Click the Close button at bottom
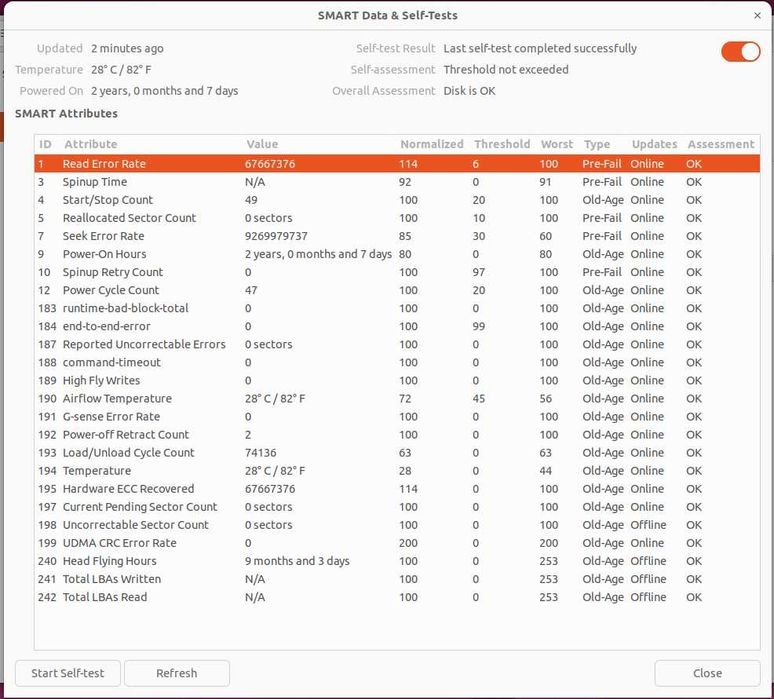 coord(707,673)
